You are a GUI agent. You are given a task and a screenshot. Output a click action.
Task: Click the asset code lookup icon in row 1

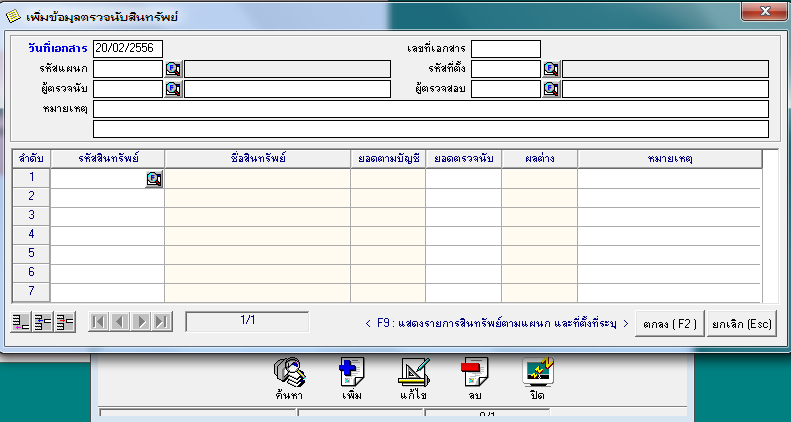click(x=154, y=179)
